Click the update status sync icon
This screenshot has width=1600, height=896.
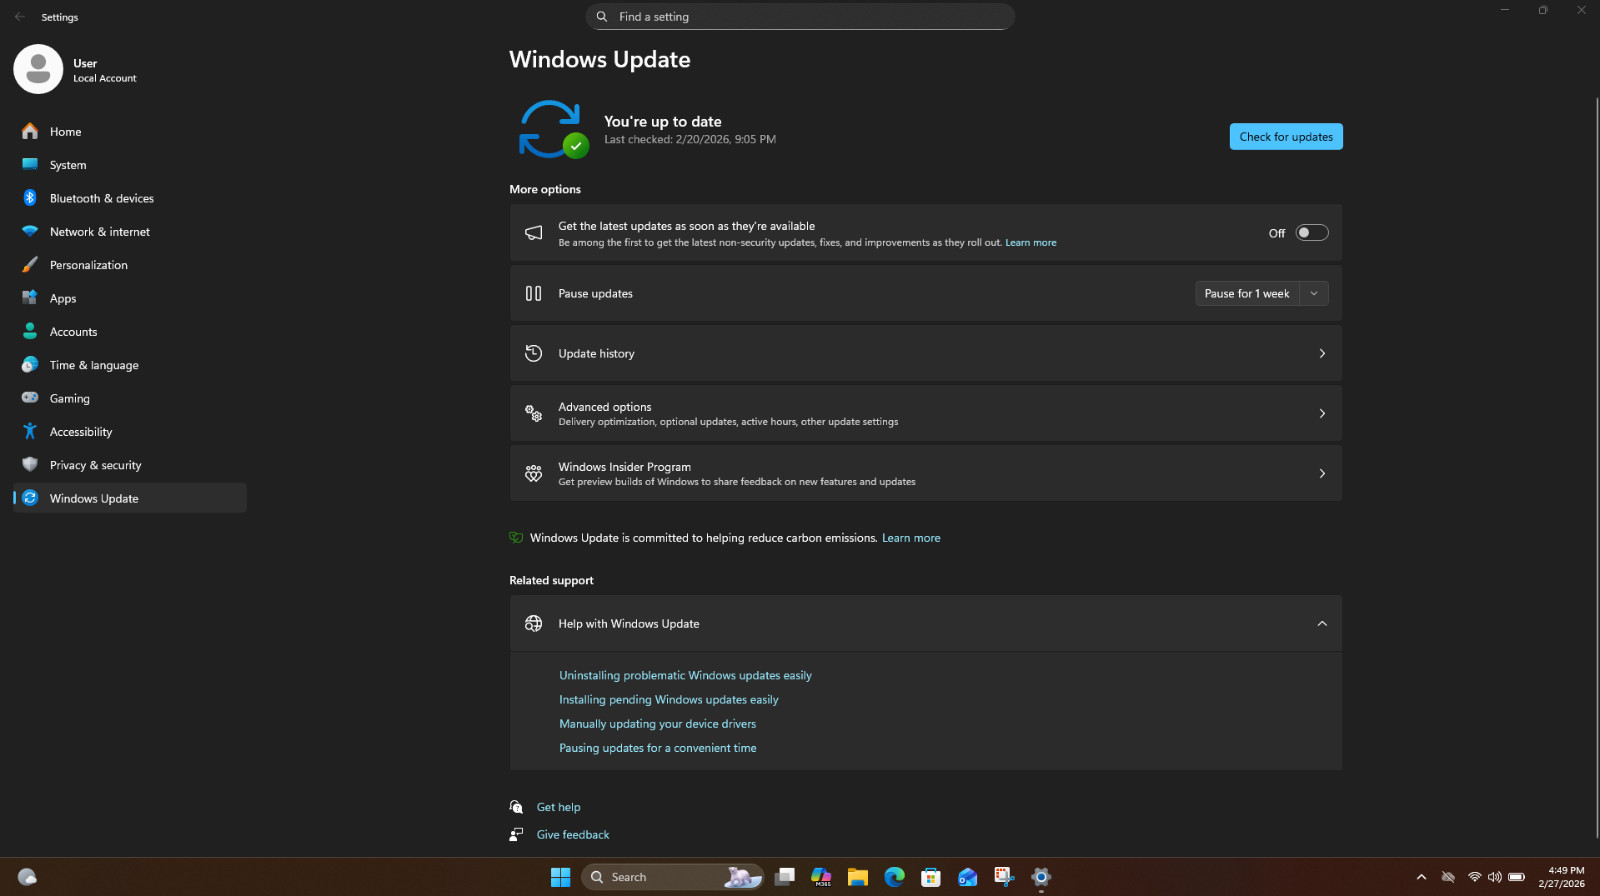point(552,129)
